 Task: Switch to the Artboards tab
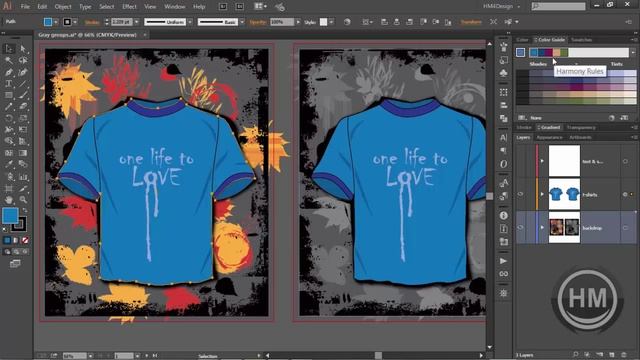coord(580,137)
